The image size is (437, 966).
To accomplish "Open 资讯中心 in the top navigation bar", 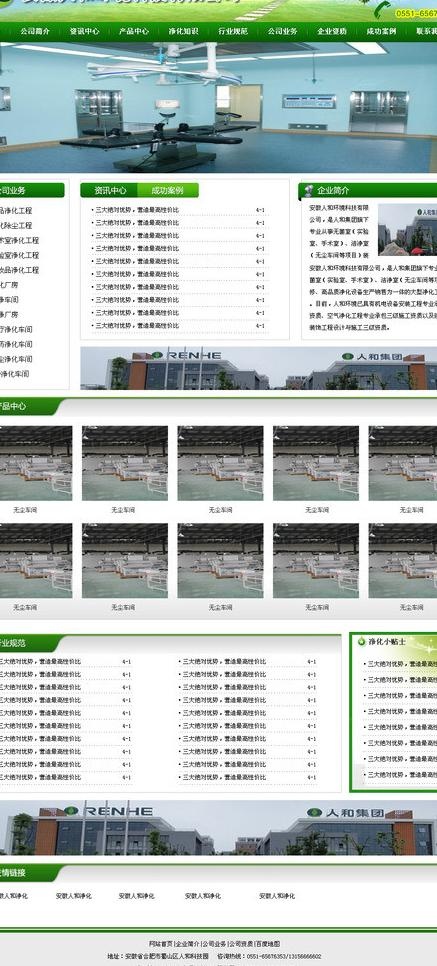I will click(x=84, y=31).
